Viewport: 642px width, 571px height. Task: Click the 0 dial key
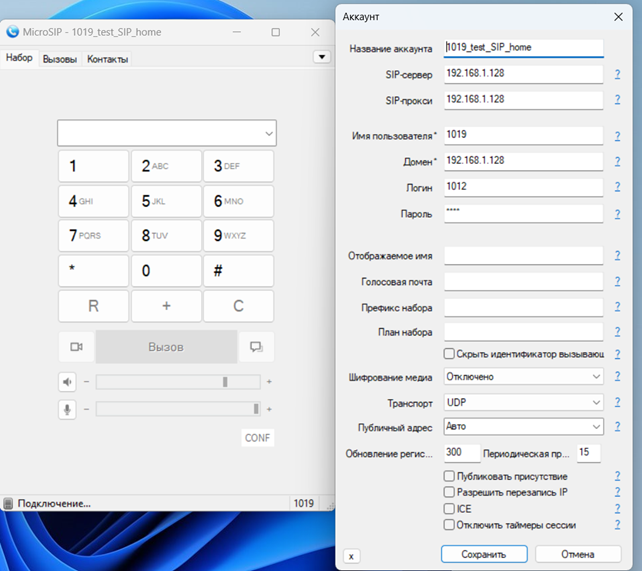tap(166, 271)
